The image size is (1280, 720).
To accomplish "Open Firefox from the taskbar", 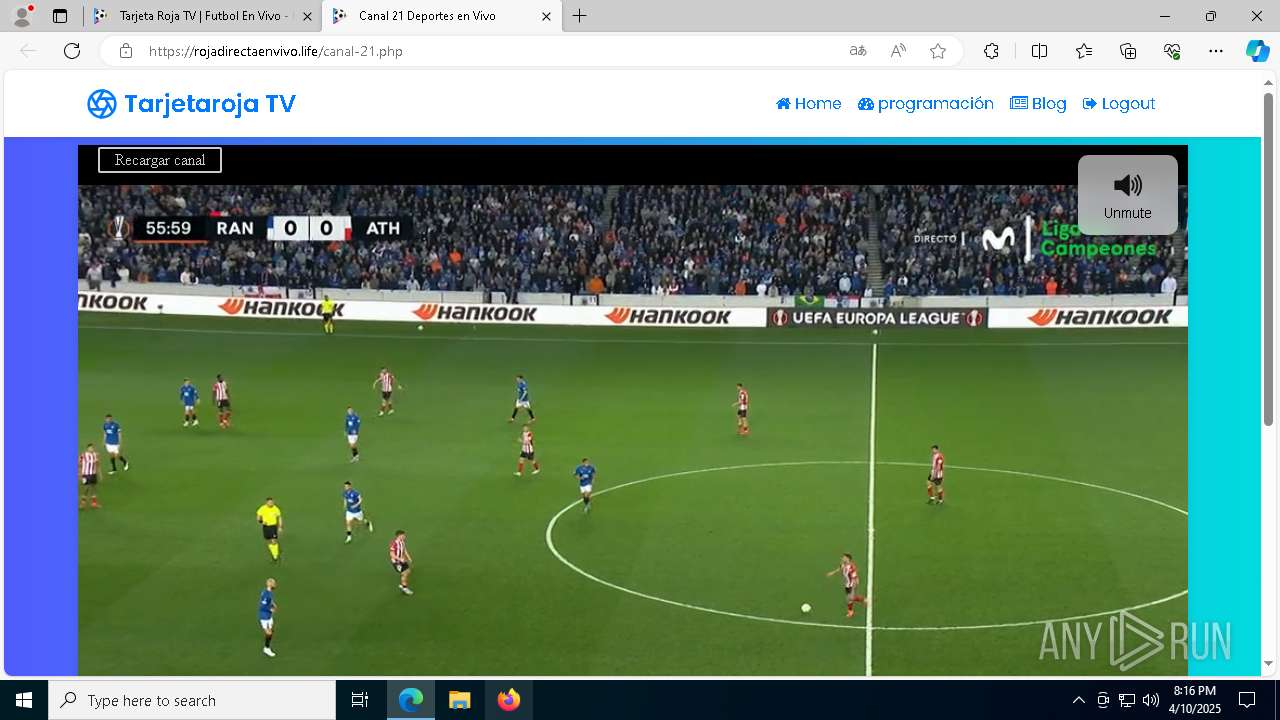I will tap(508, 700).
